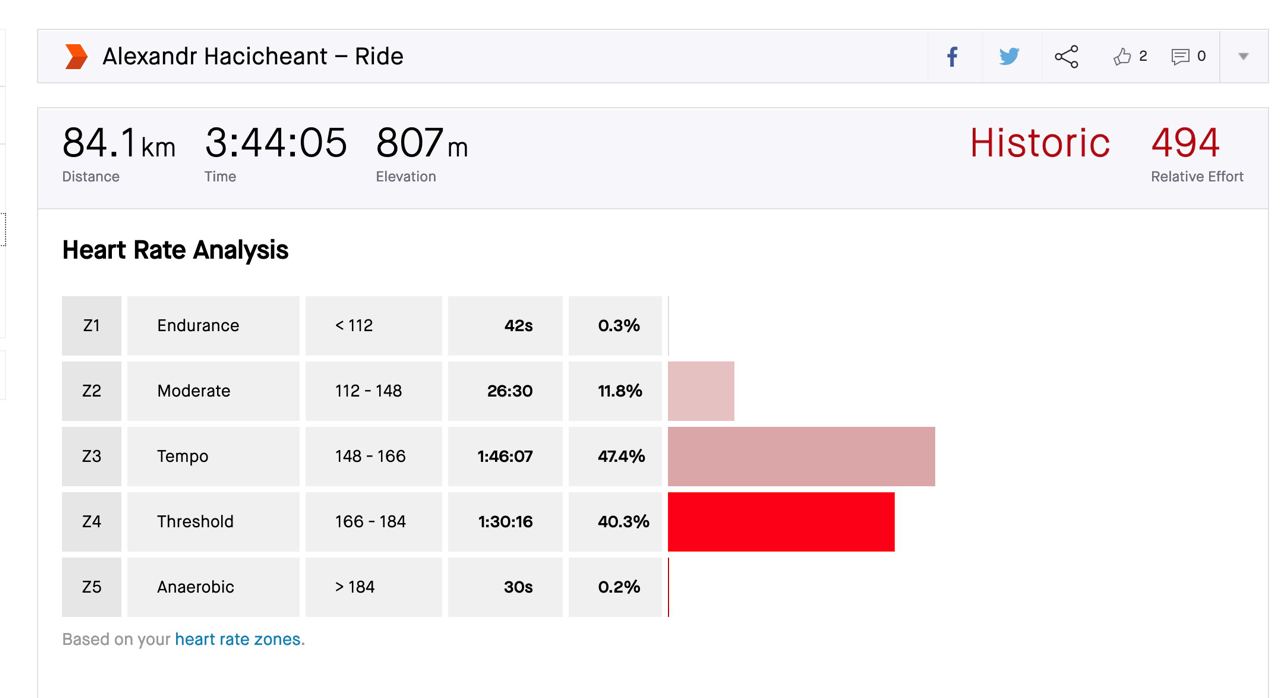Give kudos with thumbs-up icon
The width and height of the screenshot is (1280, 698).
tap(1122, 57)
